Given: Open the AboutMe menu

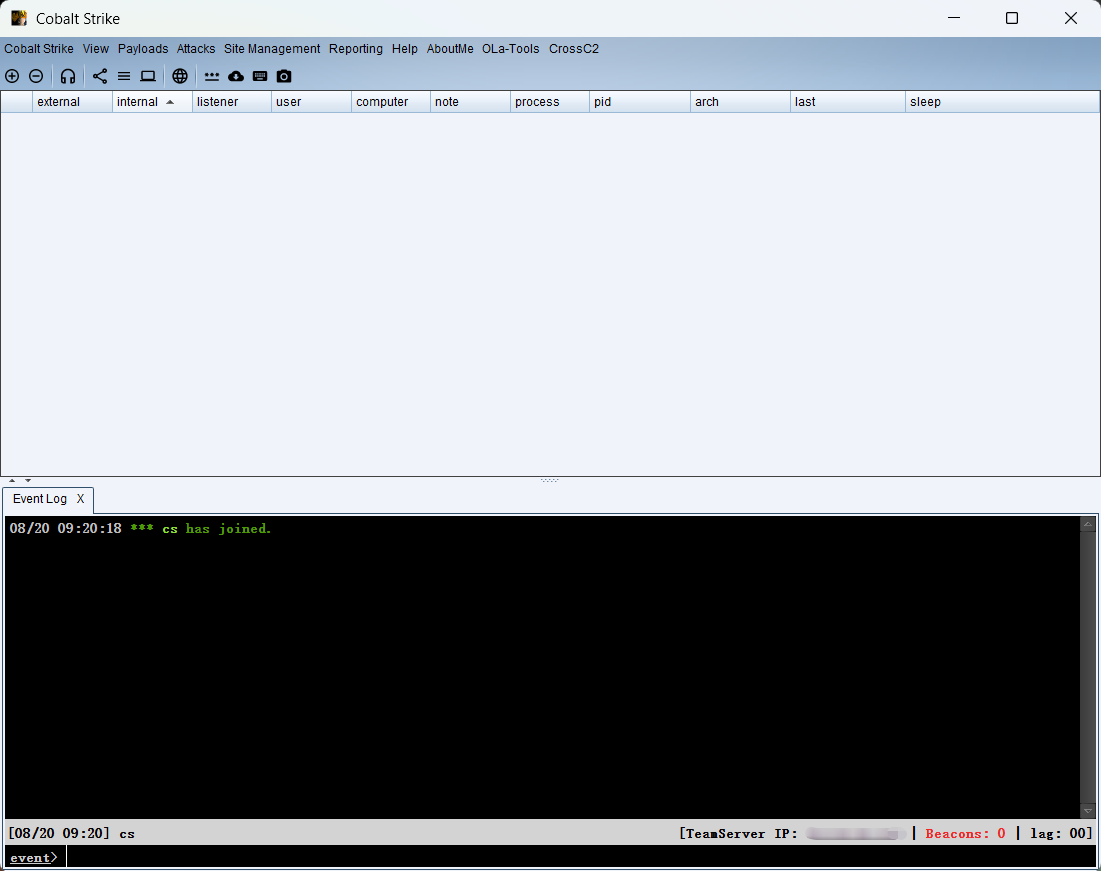Looking at the screenshot, I should 450,48.
